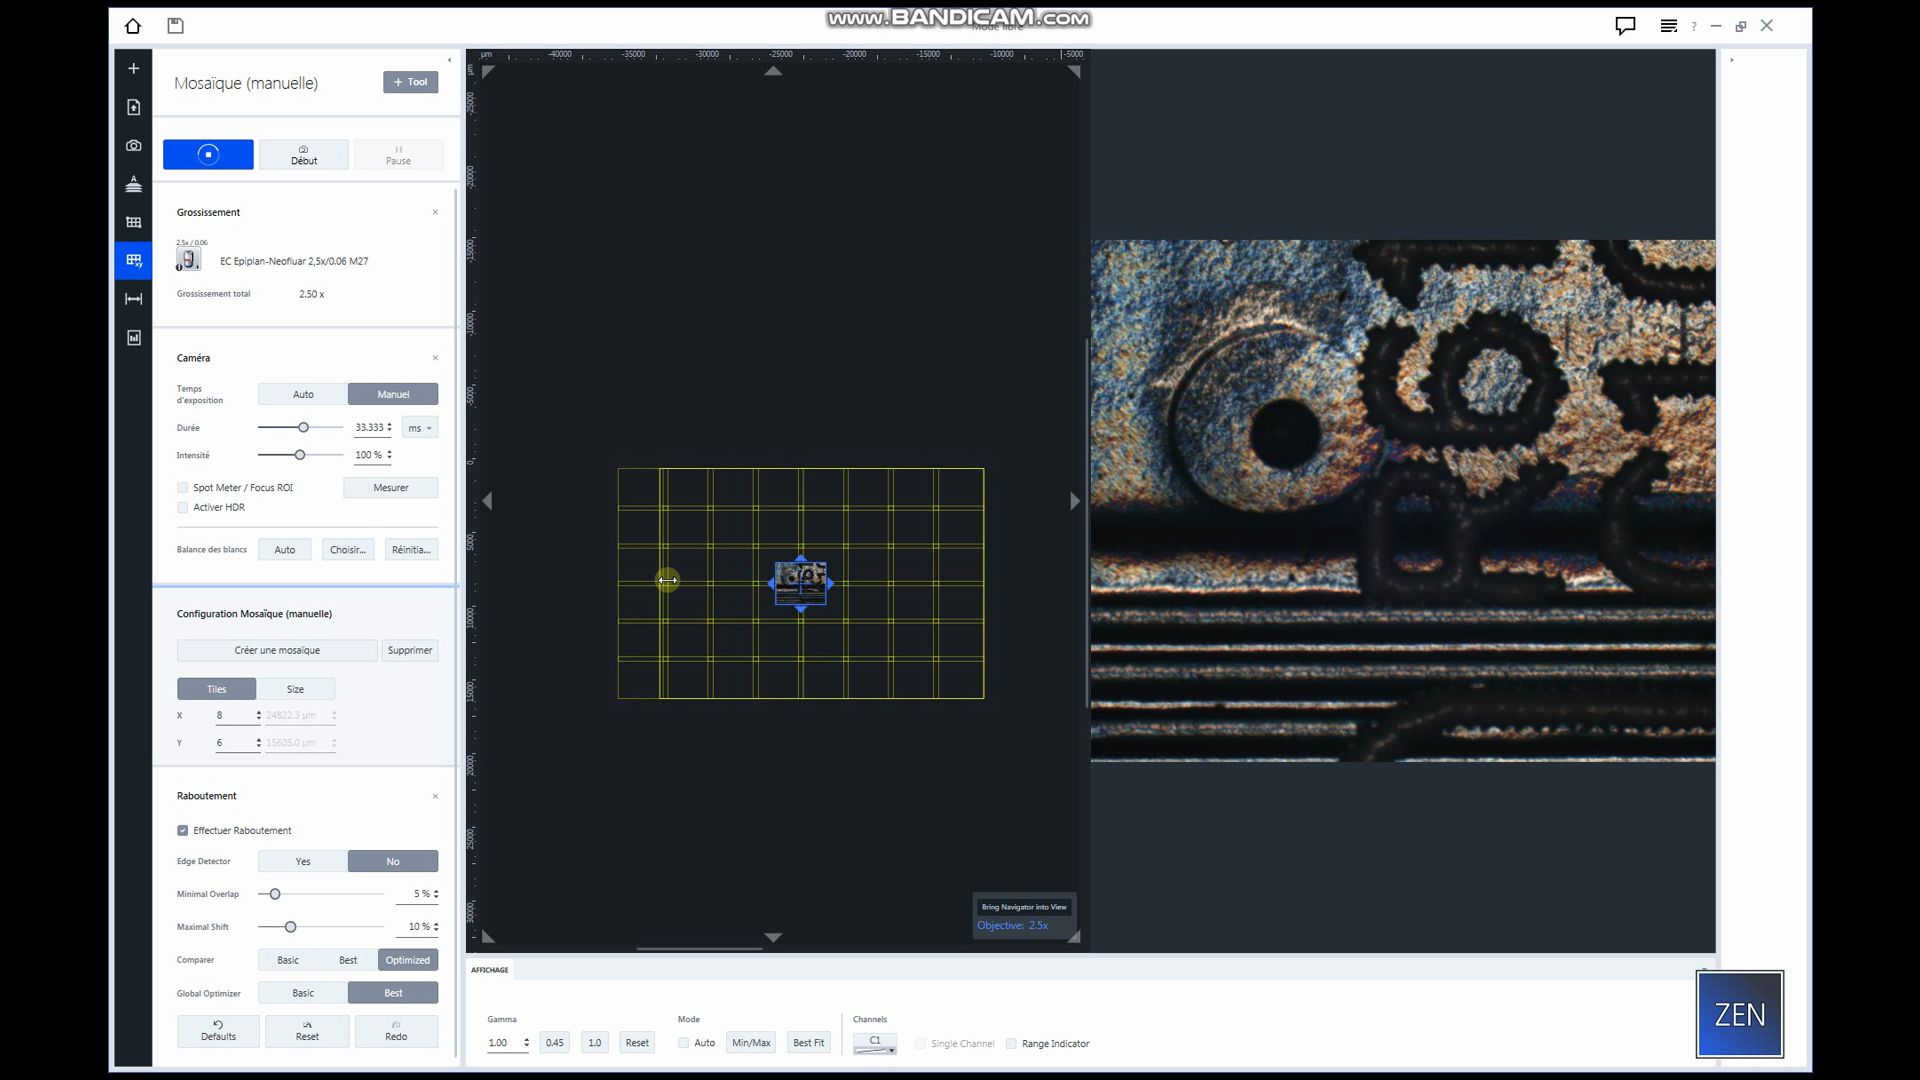Image resolution: width=1920 pixels, height=1080 pixels.
Task: Click the Minimal Overlap slider handle
Action: (275, 894)
